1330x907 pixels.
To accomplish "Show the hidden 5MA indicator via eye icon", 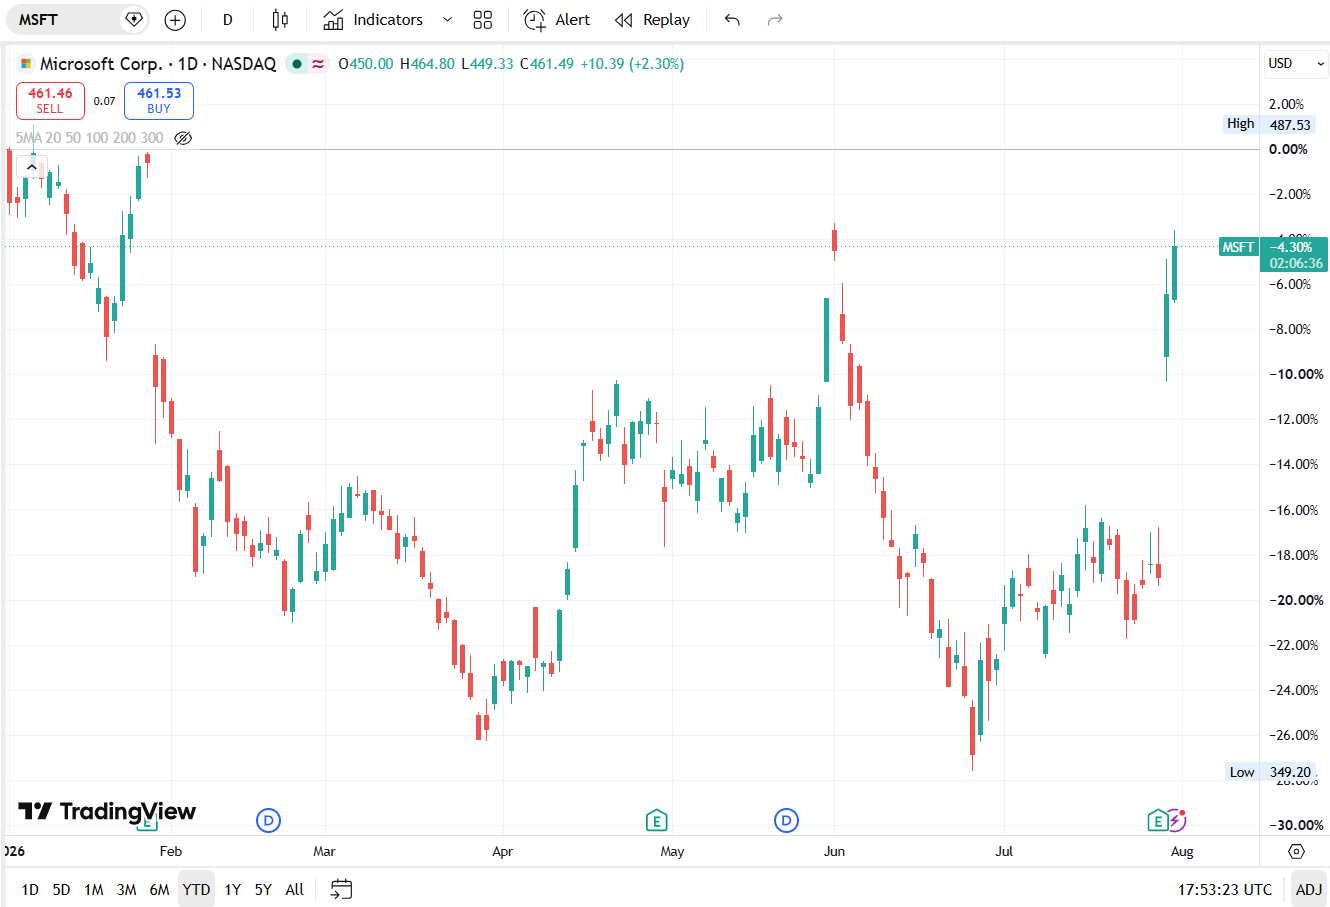I will pos(183,138).
